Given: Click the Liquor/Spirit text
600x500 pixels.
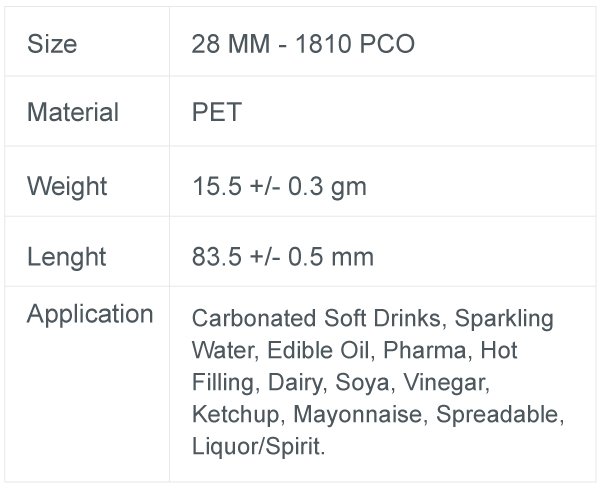Looking at the screenshot, I should pyautogui.click(x=256, y=446).
